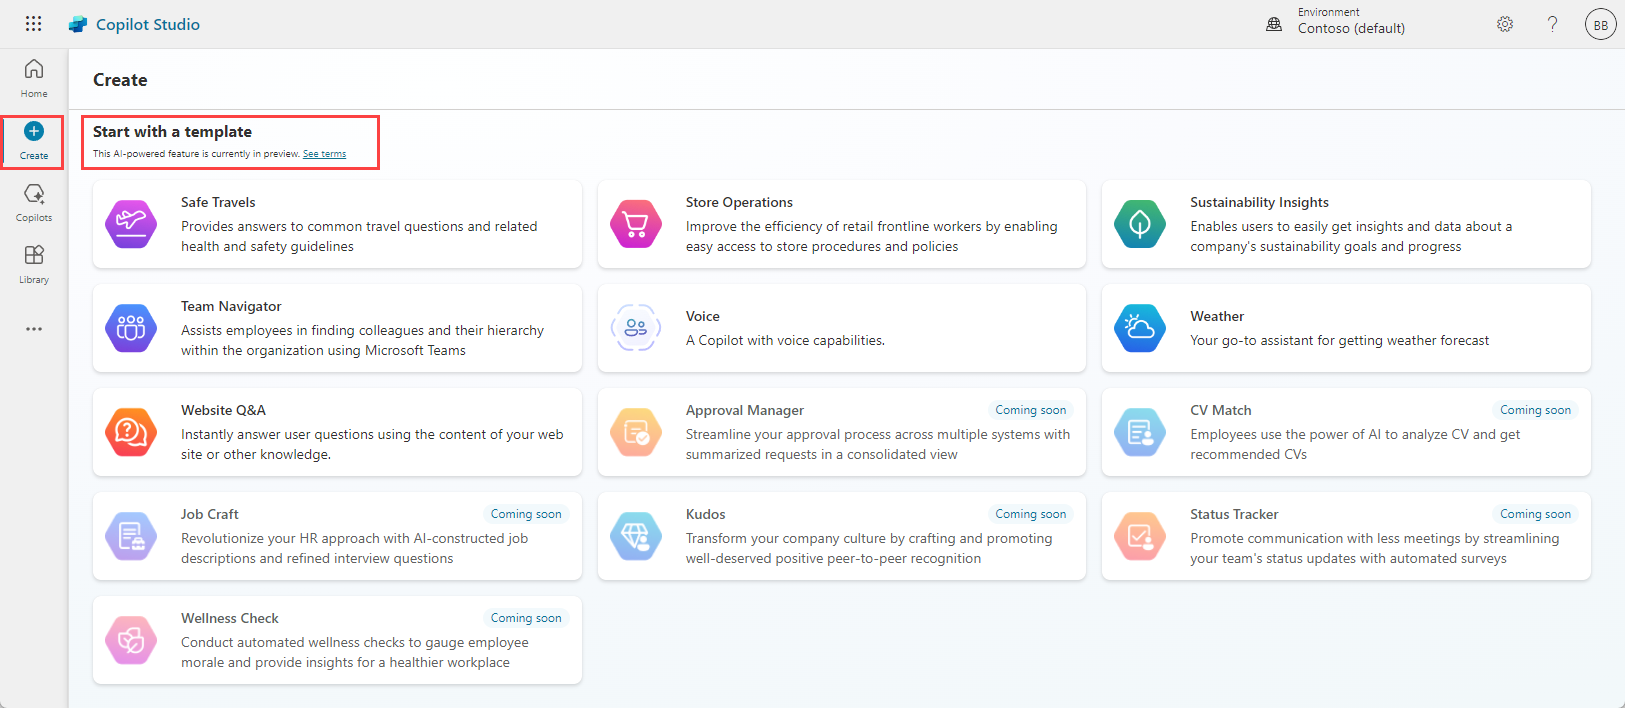The height and width of the screenshot is (708, 1625).
Task: Click the Job Craft icon
Action: (x=131, y=536)
